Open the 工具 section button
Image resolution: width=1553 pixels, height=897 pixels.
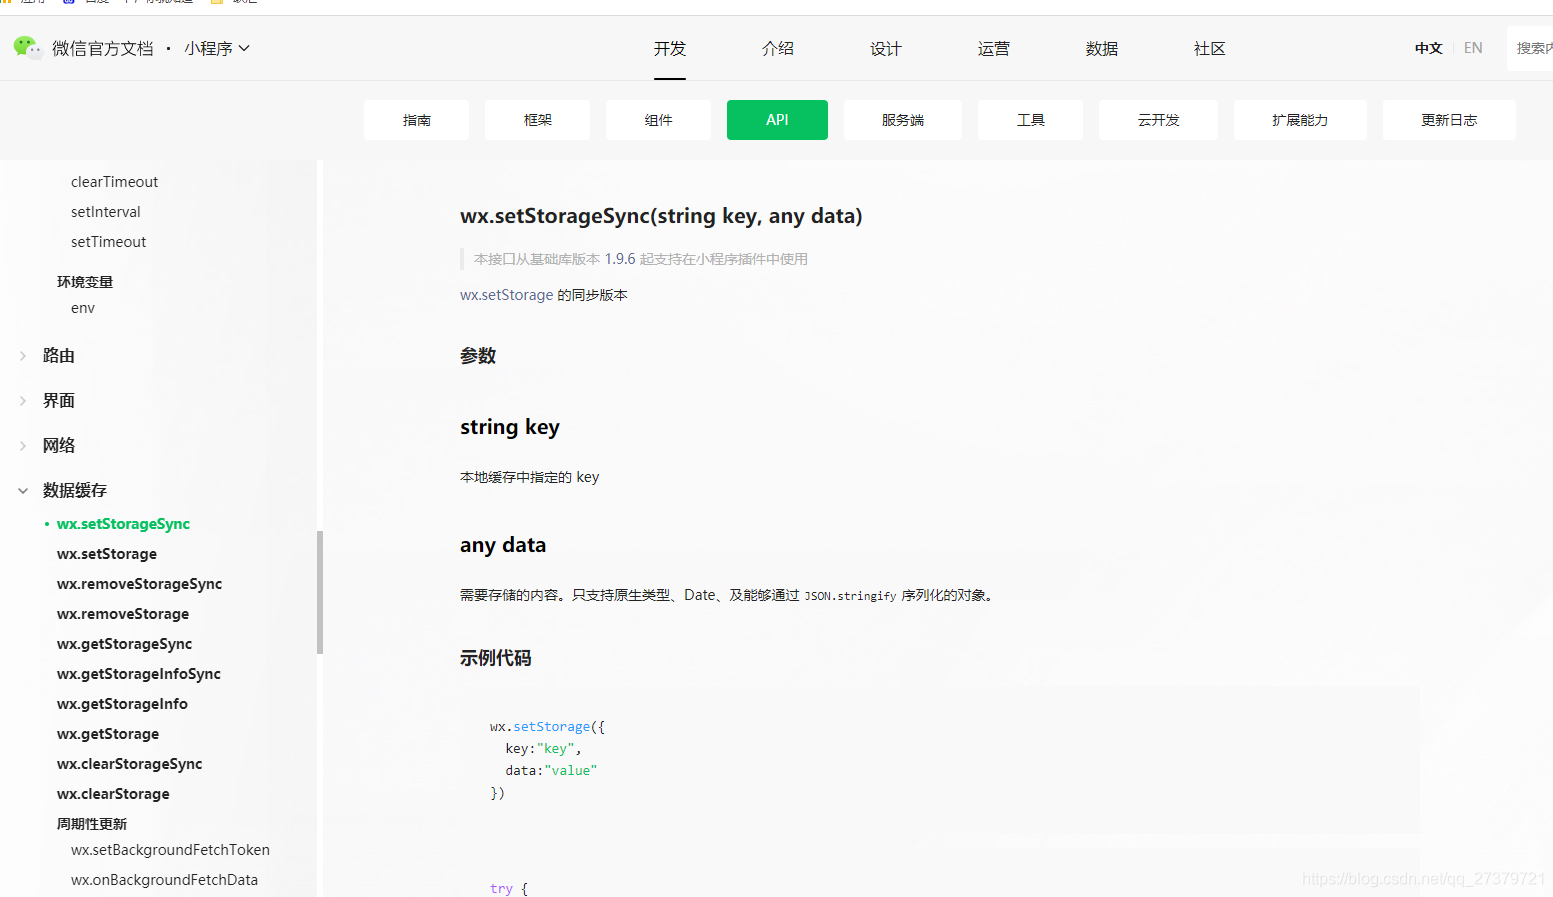[1030, 120]
